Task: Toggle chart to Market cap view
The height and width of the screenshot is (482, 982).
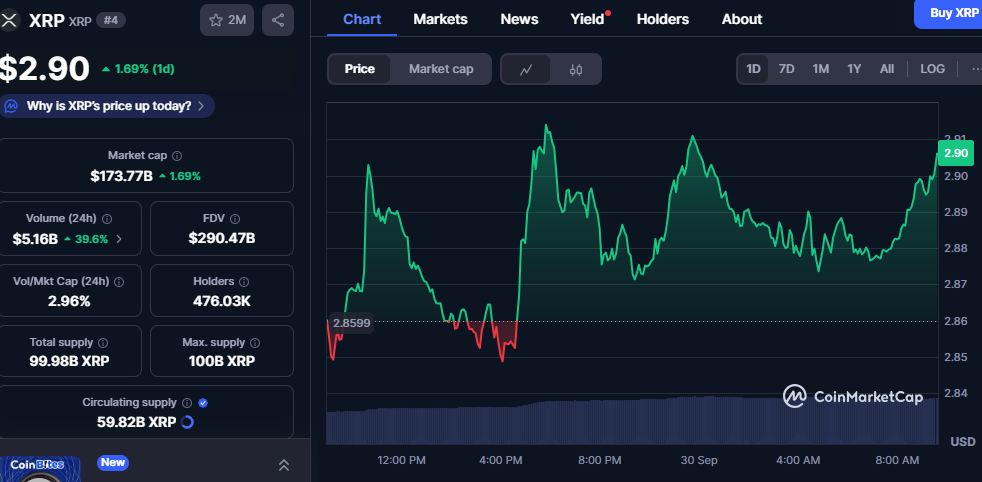Action: 441,69
